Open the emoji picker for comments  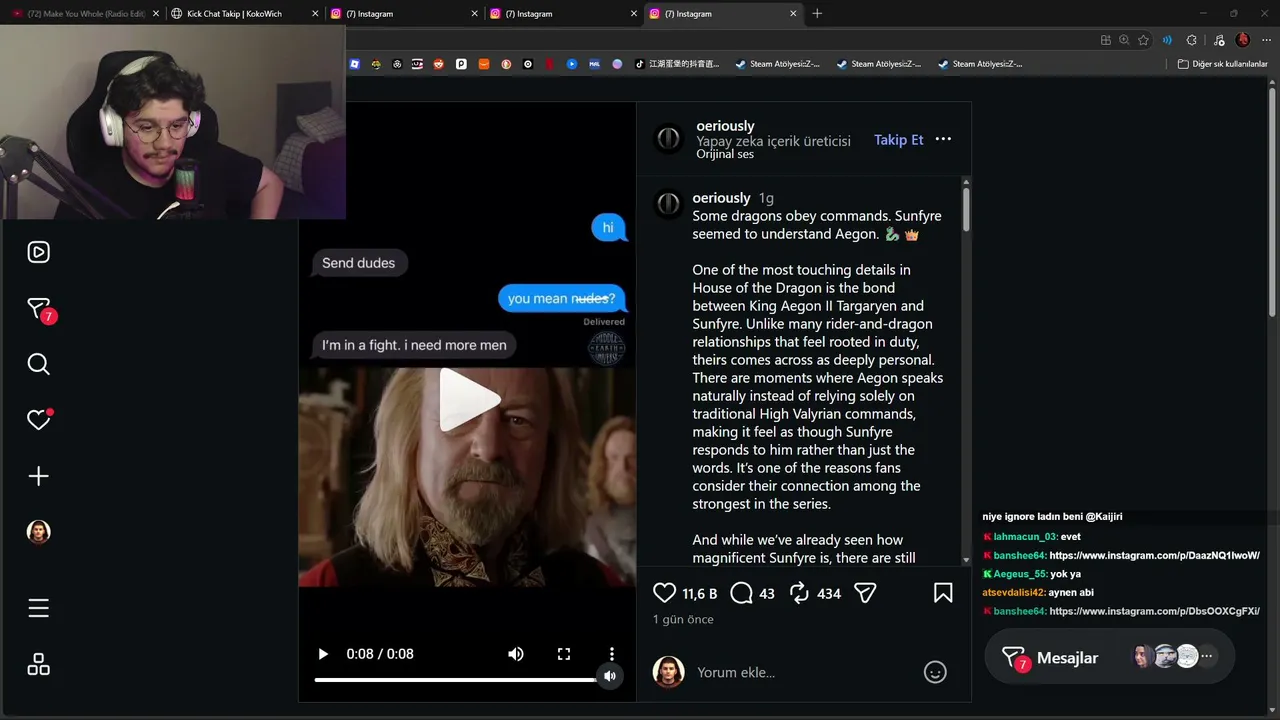pyautogui.click(x=935, y=672)
